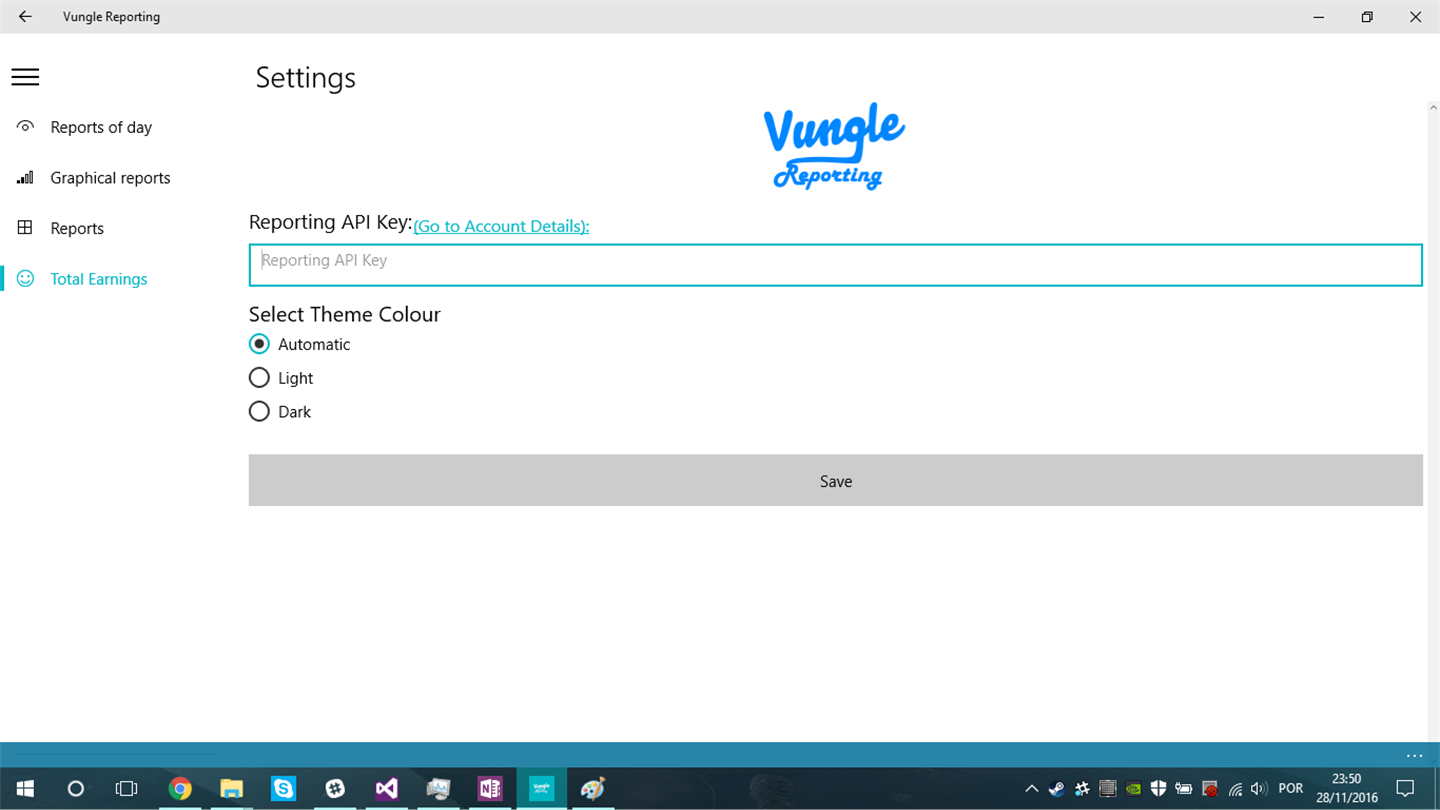Launch Google Chrome from the taskbar
The height and width of the screenshot is (810, 1440).
point(180,789)
